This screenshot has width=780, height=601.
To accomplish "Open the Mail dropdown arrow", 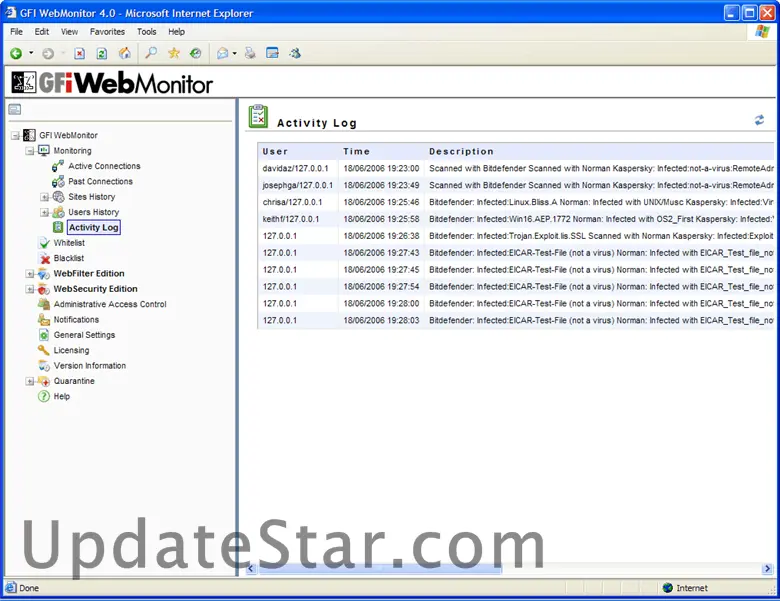I will (234, 53).
